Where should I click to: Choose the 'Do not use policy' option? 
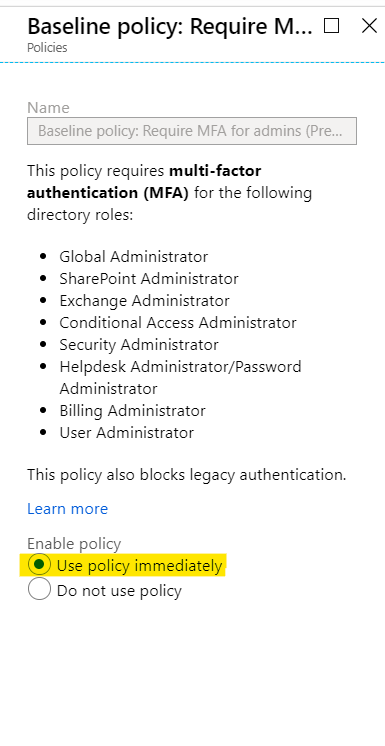[x=39, y=589]
